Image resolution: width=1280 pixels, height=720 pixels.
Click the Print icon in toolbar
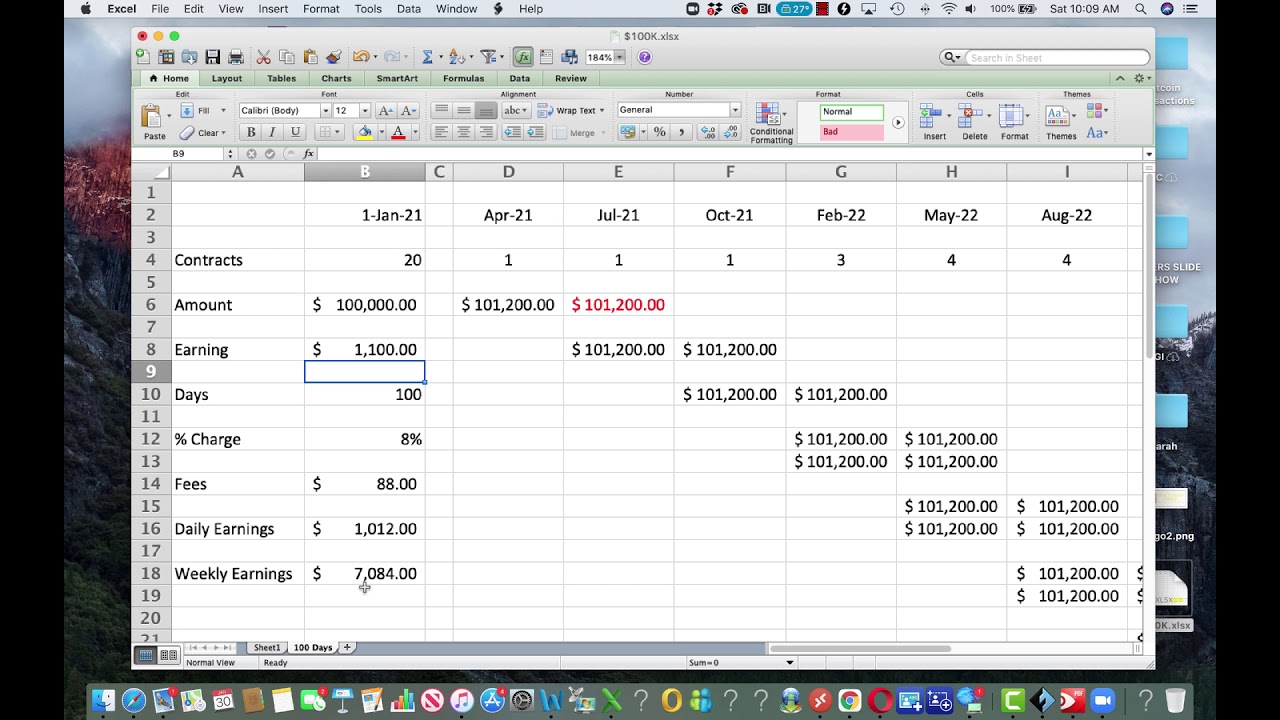(236, 58)
